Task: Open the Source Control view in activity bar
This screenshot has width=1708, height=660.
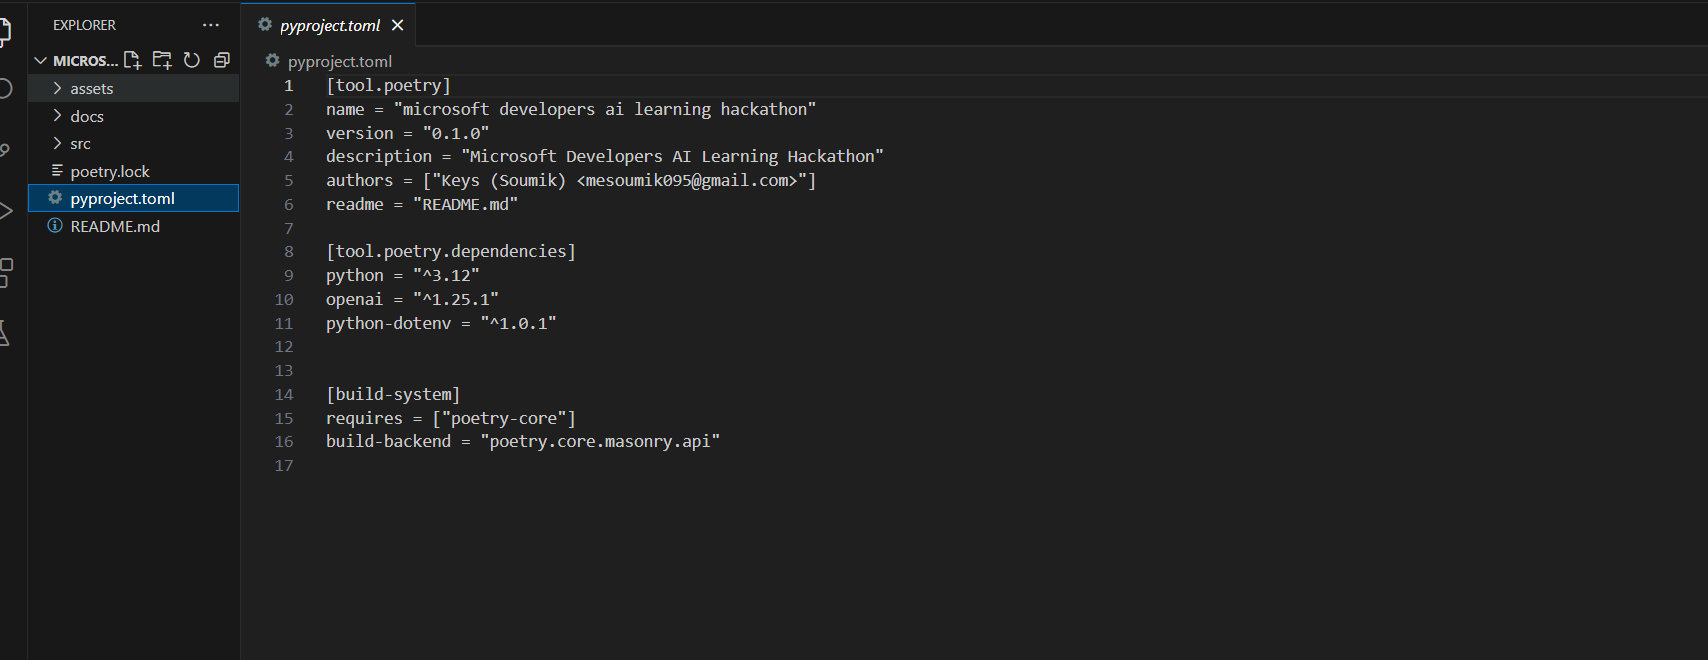Action: pyautogui.click(x=5, y=150)
